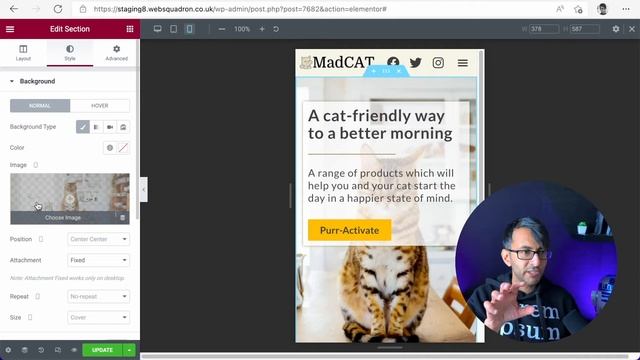Toggle responsive device for Position control
Viewport: 640px width, 360px height.
41,239
